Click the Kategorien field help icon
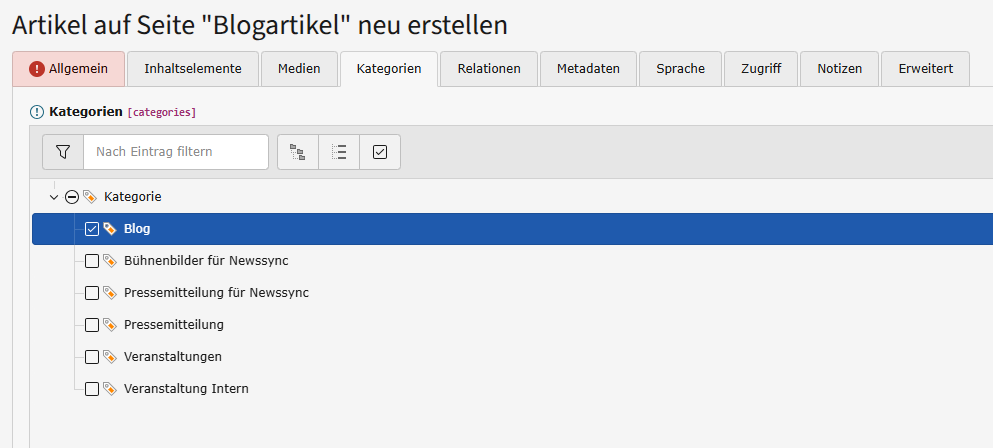This screenshot has width=993, height=448. coord(37,112)
